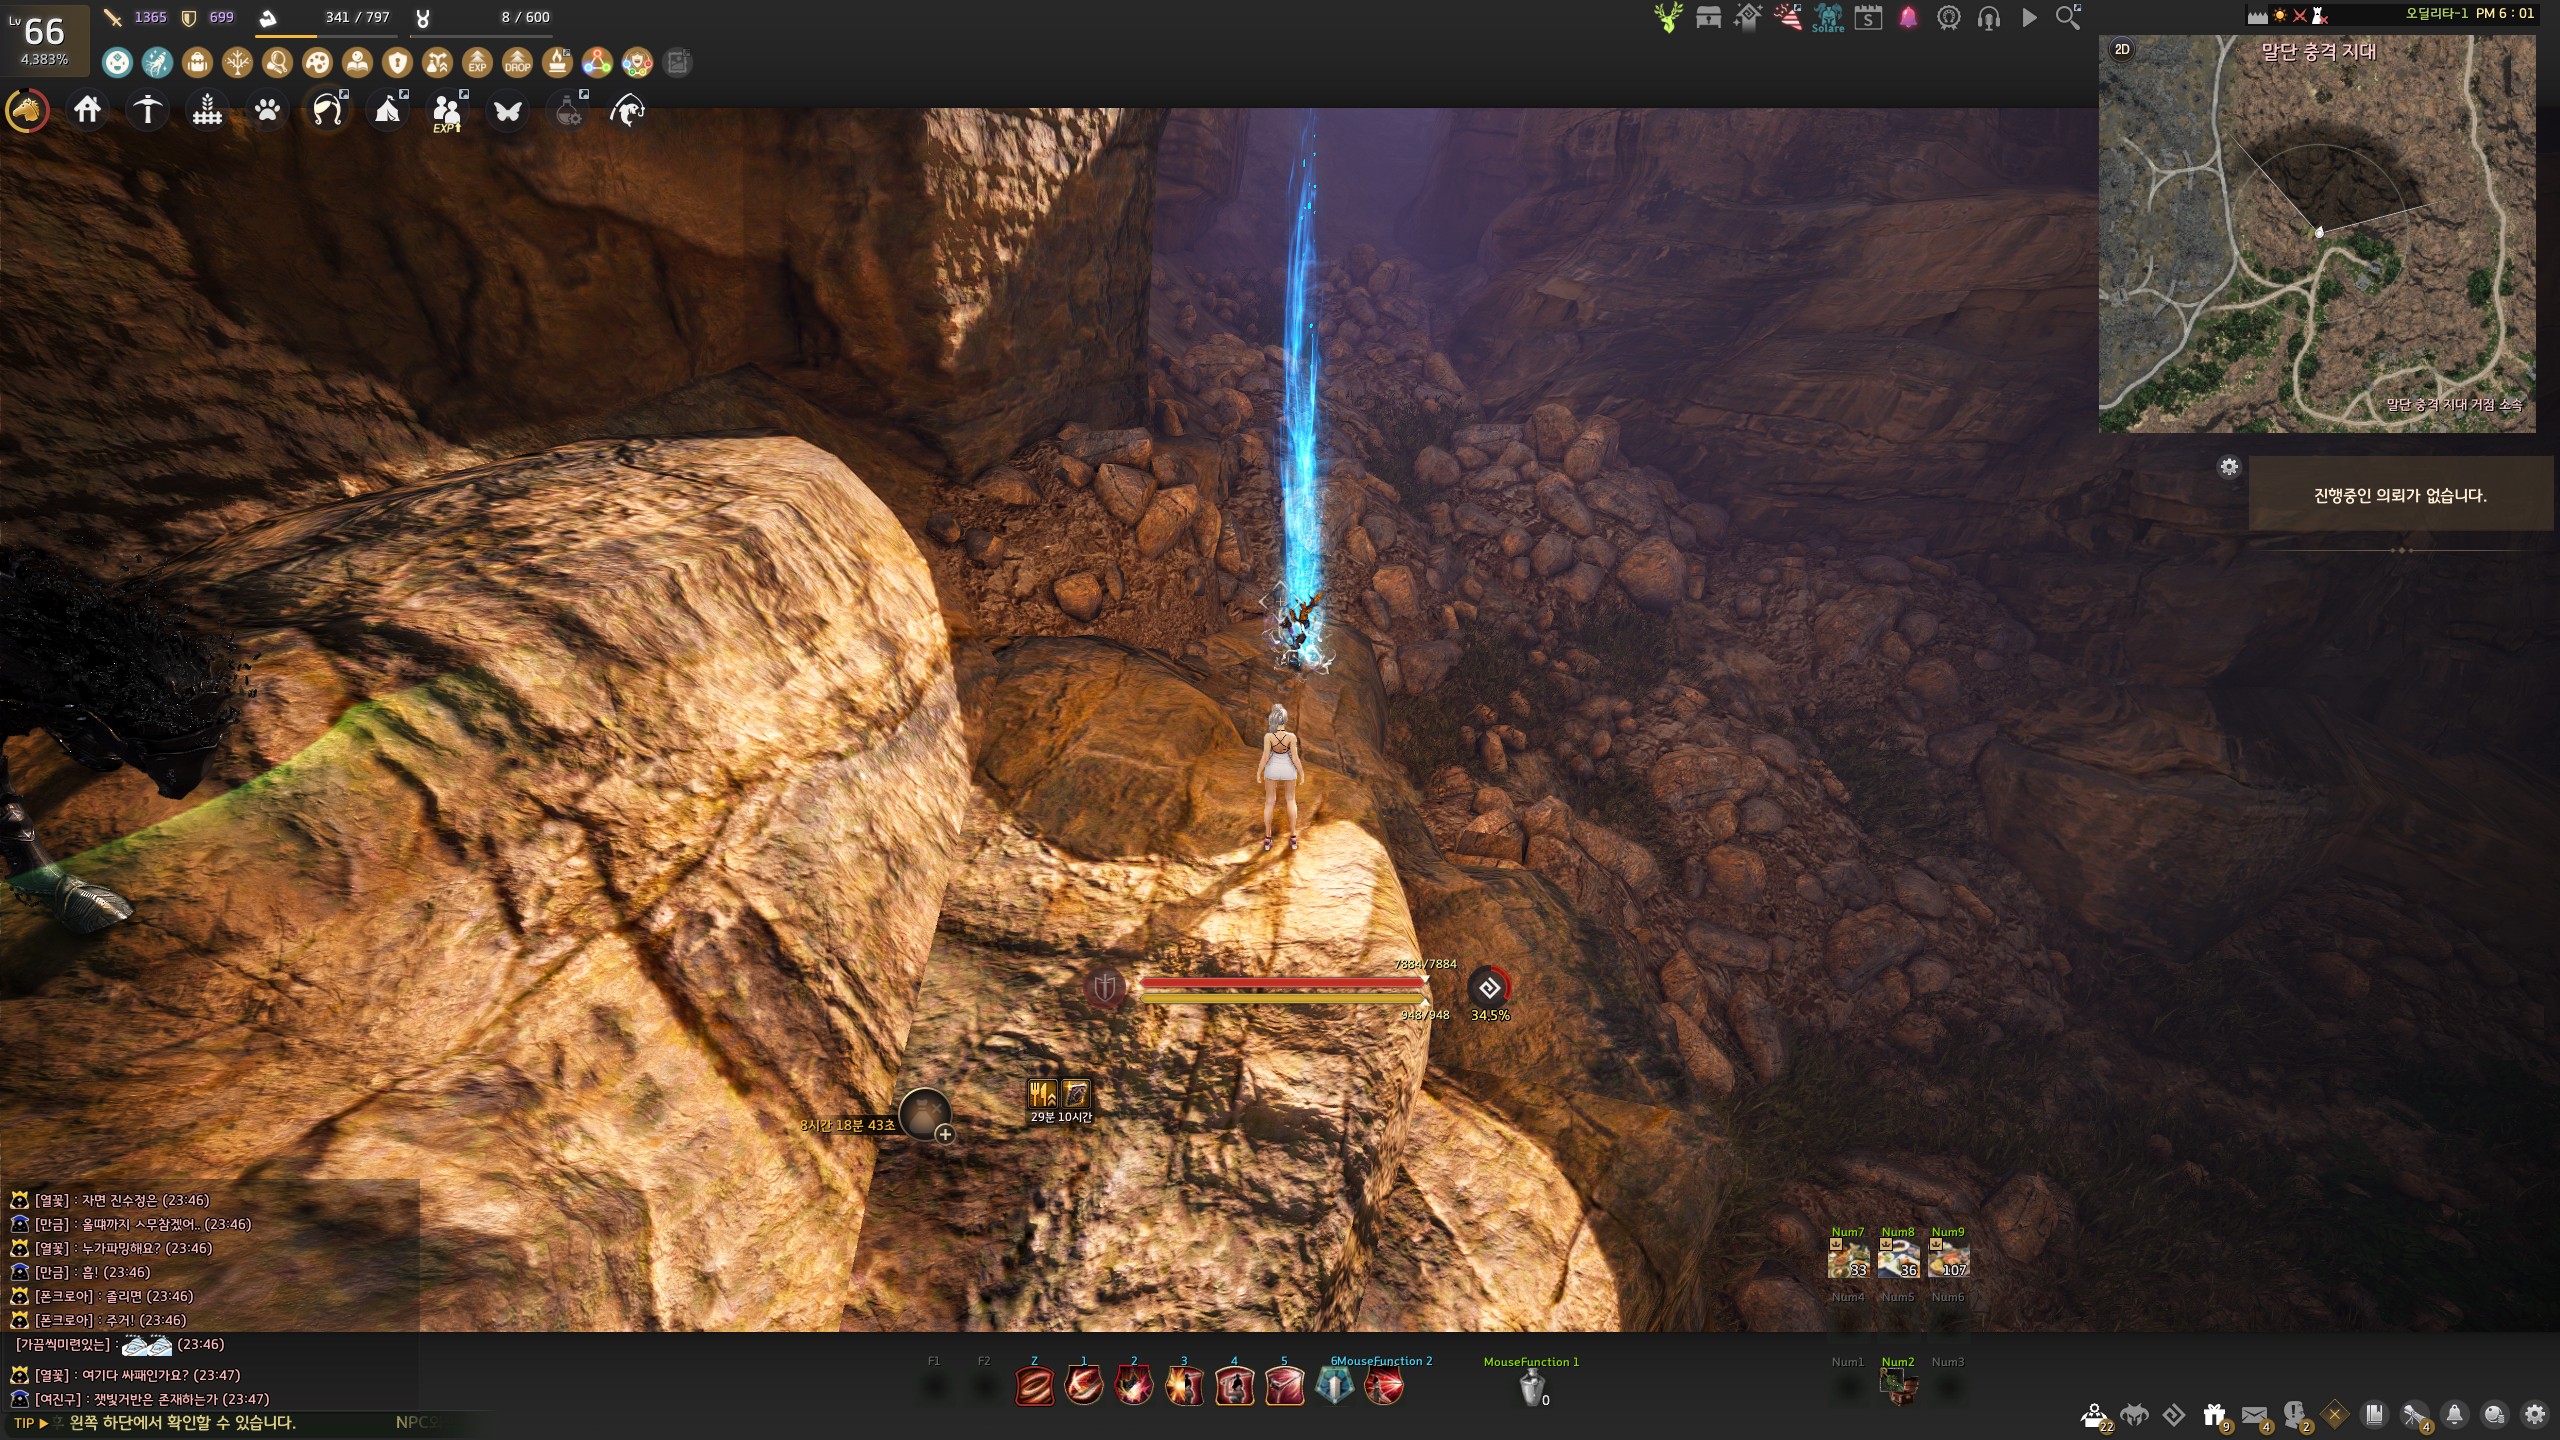Click the MouseFunction 2 skill icon
Image resolution: width=2560 pixels, height=1440 pixels.
[1384, 1387]
